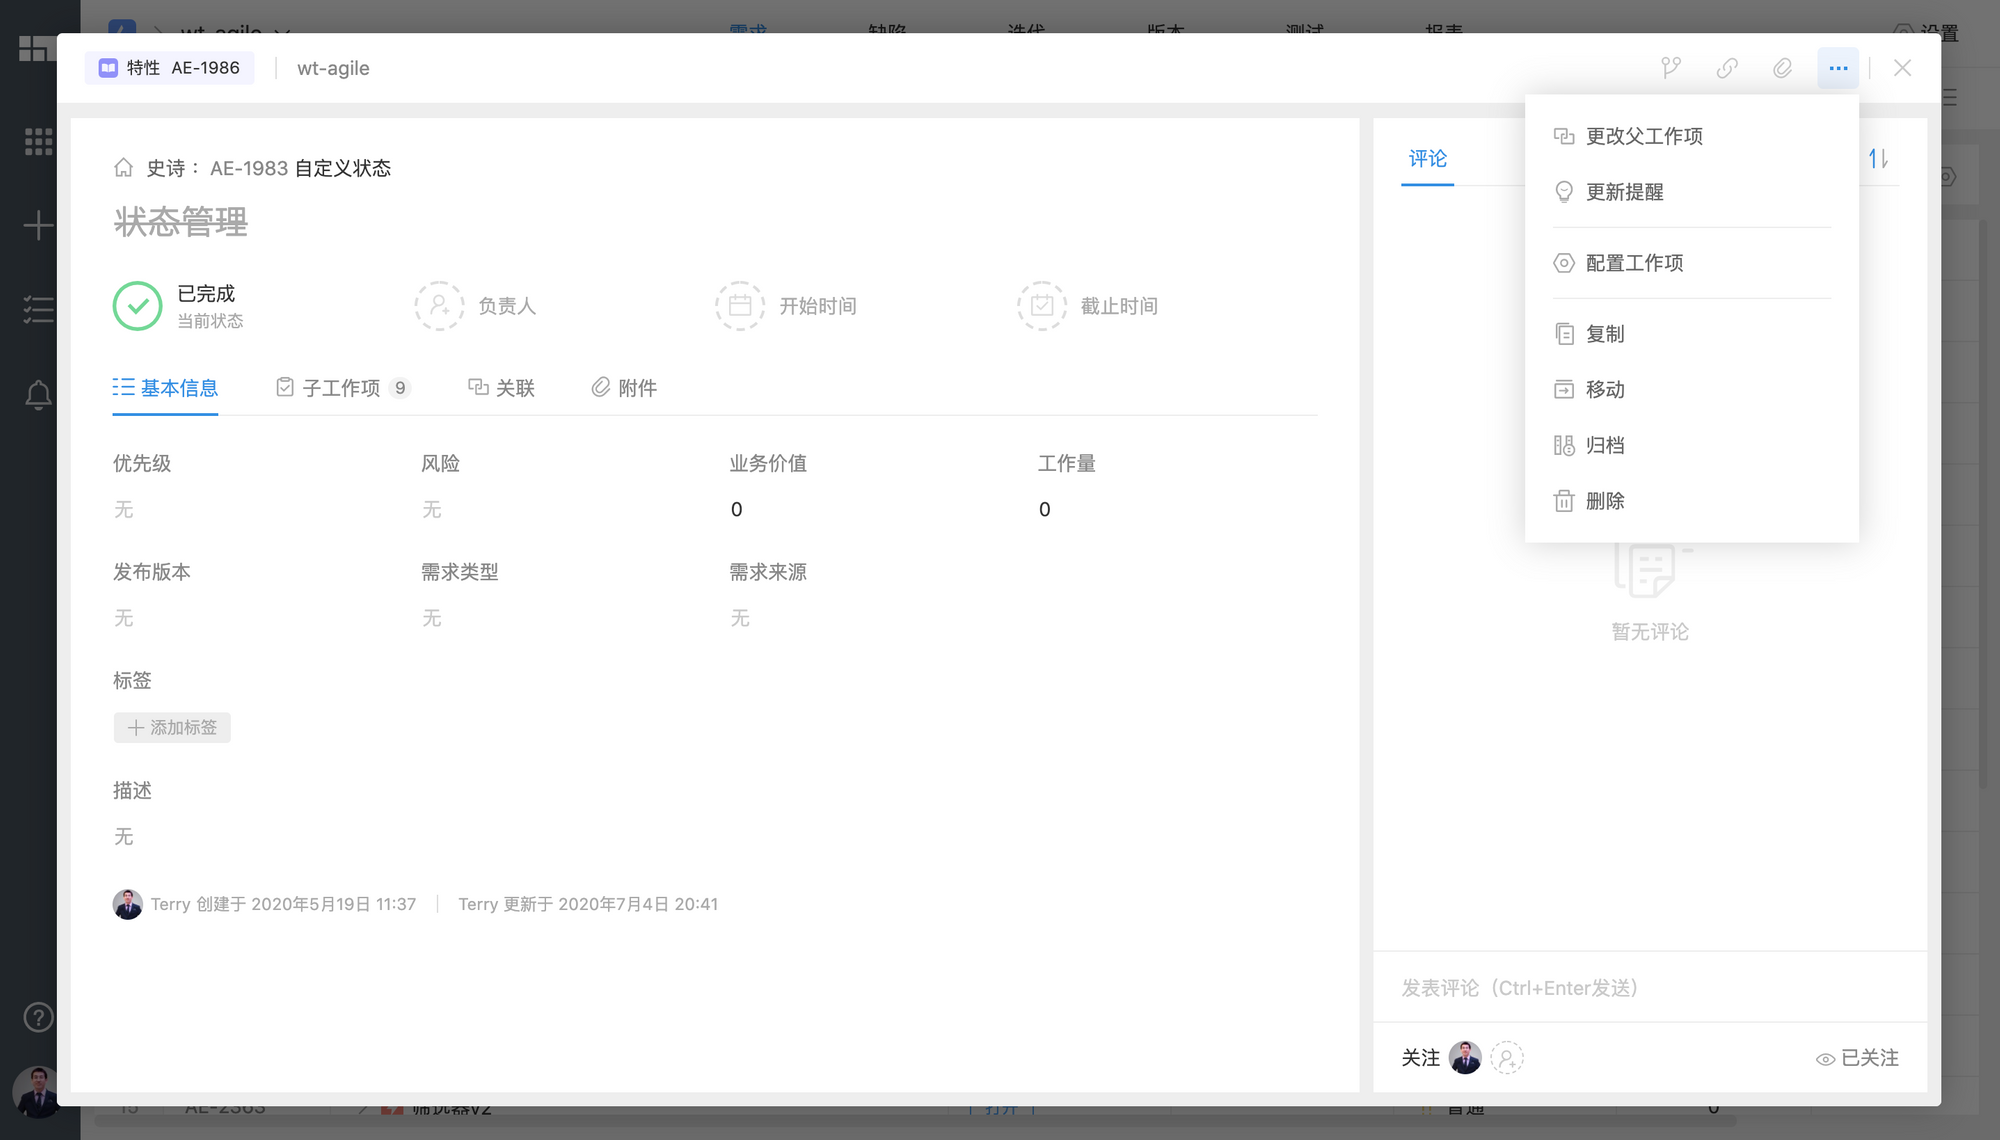Screen dimensions: 2000x1140
Task: Click the 添加标签 button
Action: click(172, 728)
